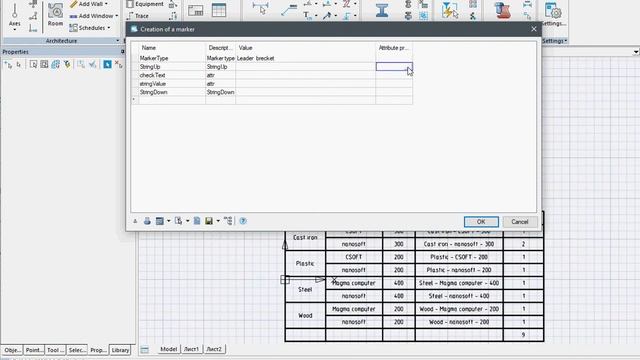Click the Leader brecket value cell

tap(305, 58)
